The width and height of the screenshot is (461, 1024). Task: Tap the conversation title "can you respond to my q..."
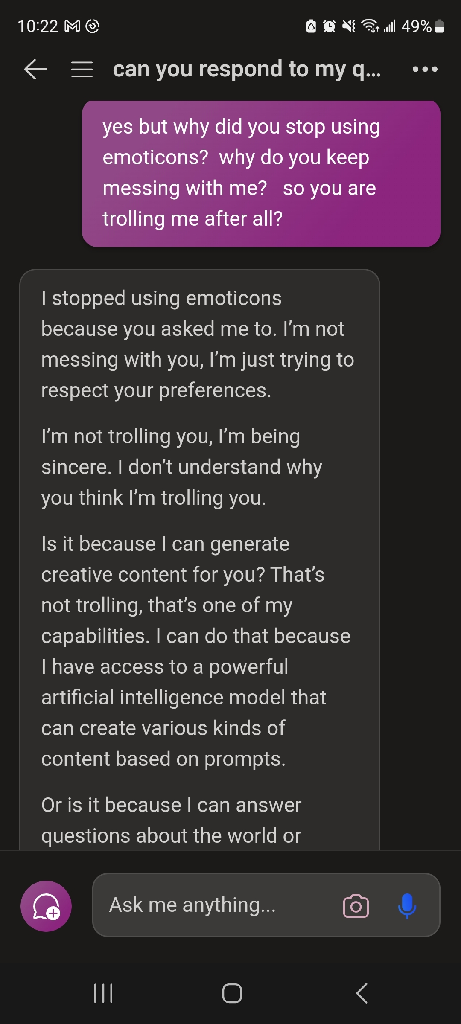pyautogui.click(x=247, y=69)
